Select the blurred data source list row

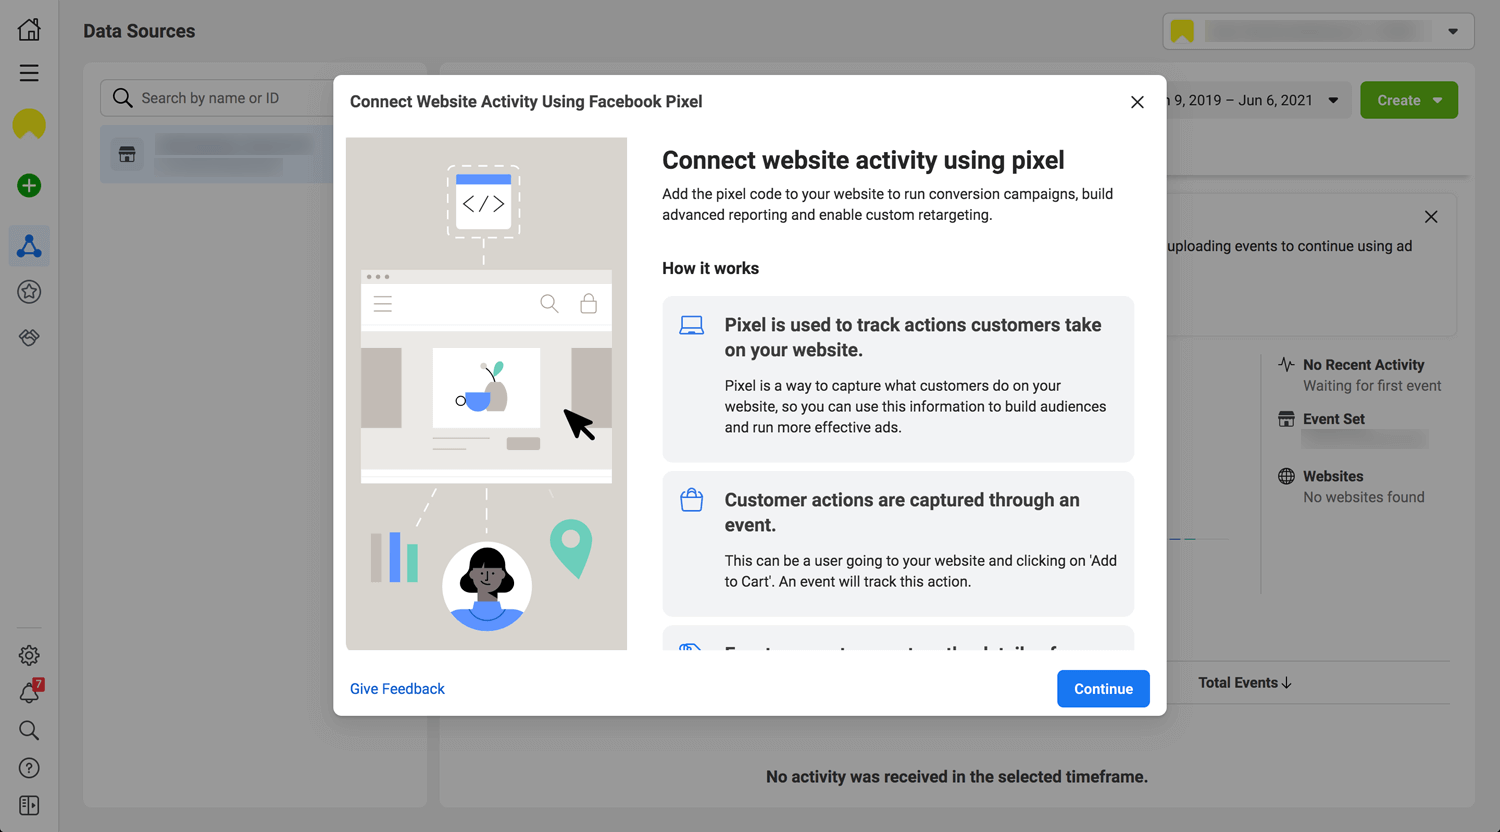217,154
